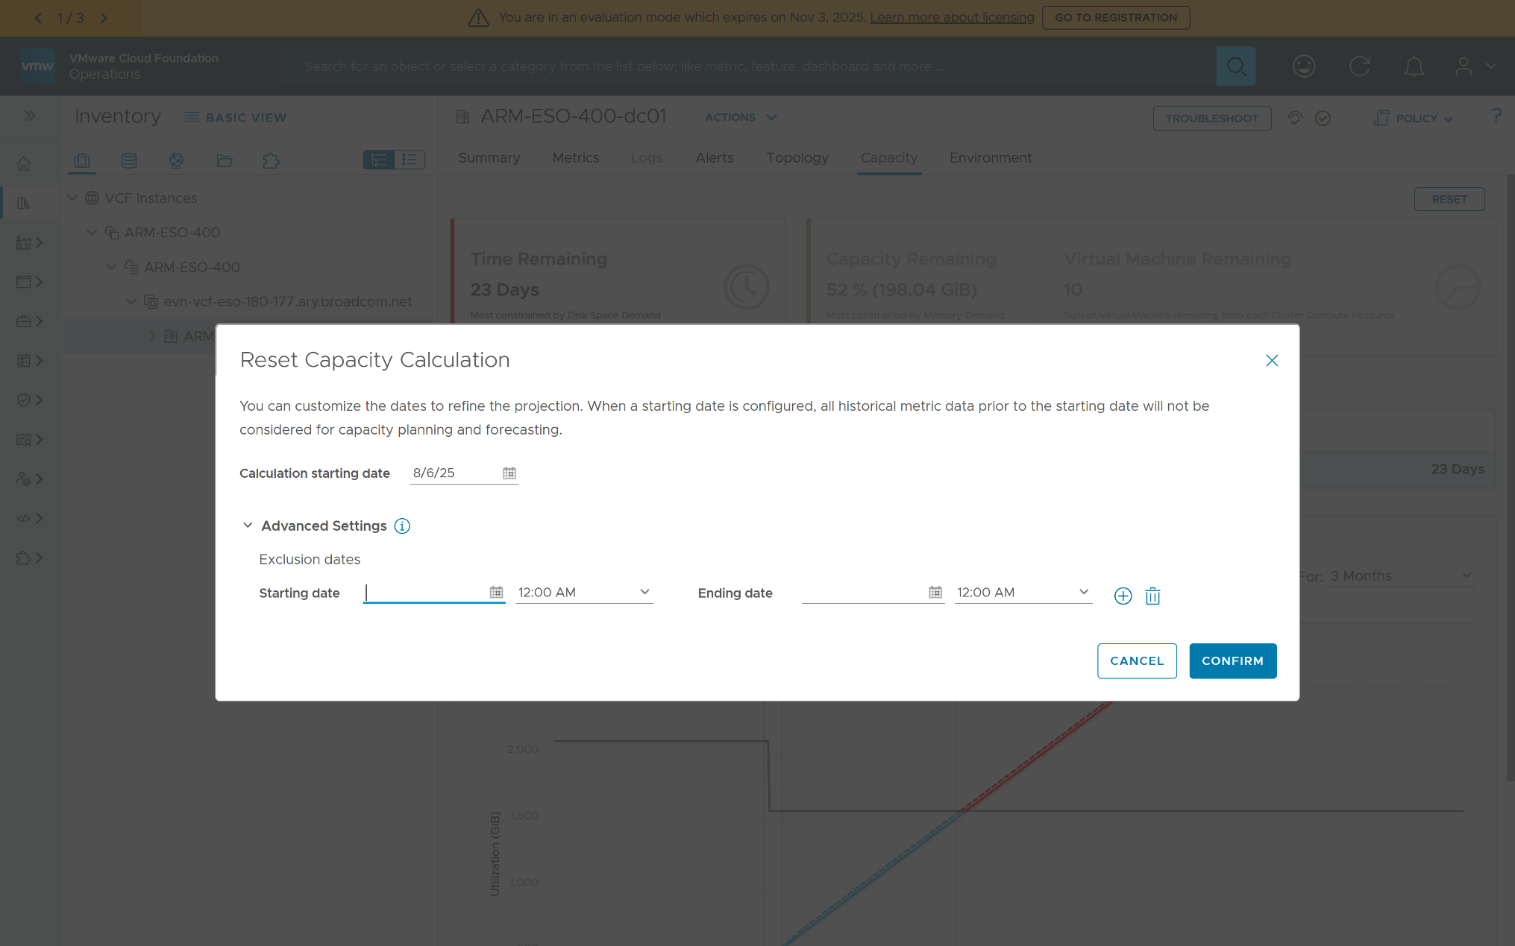Confirm the capacity calculation reset
This screenshot has width=1515, height=946.
pyautogui.click(x=1232, y=661)
